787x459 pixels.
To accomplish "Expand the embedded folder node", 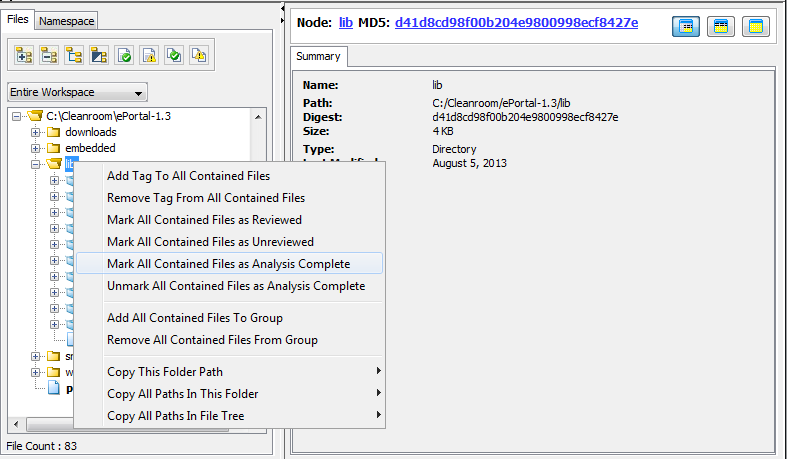I will coord(36,148).
